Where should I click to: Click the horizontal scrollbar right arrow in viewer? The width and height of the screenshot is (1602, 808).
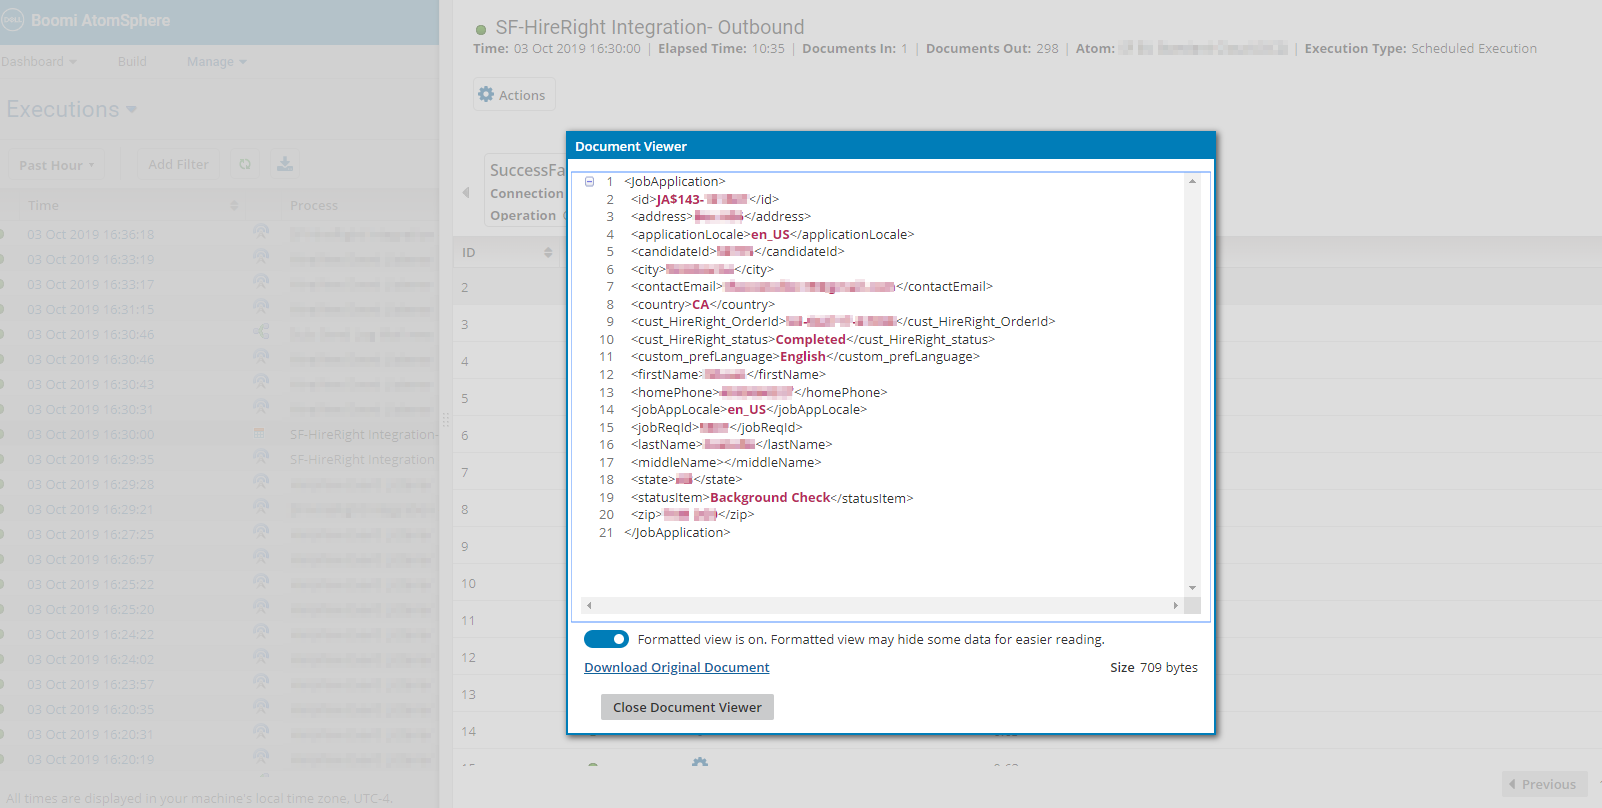click(1175, 605)
